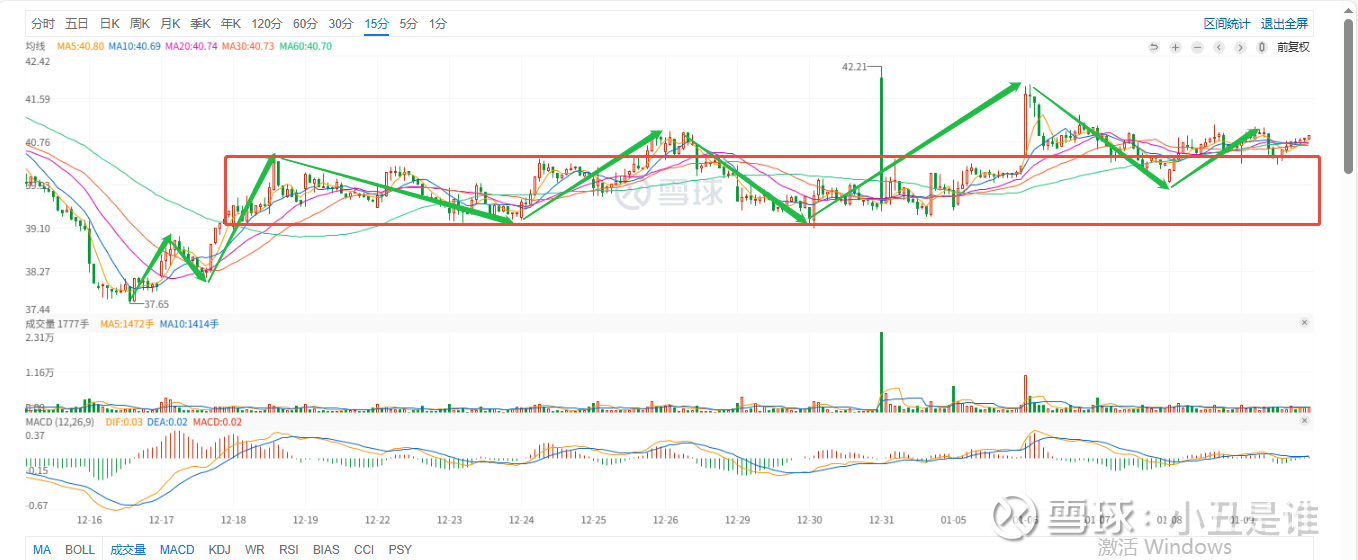Click the candlestick style icon beside 前复权
Viewport: 1358px width, 560px height.
[1262, 47]
